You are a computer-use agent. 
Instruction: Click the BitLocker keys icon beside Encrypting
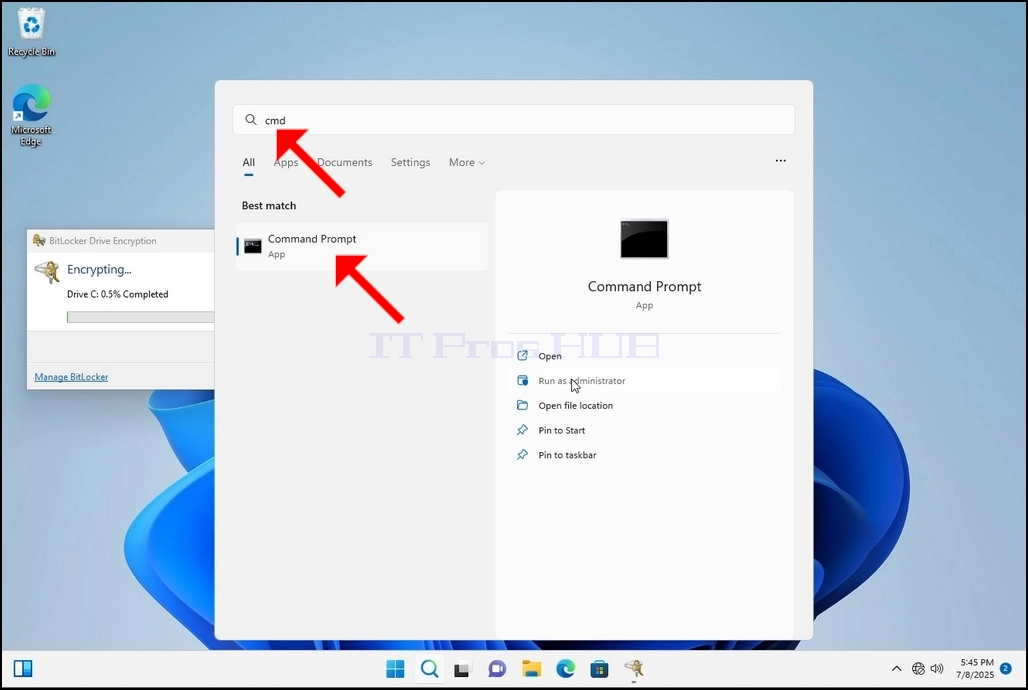pyautogui.click(x=48, y=271)
